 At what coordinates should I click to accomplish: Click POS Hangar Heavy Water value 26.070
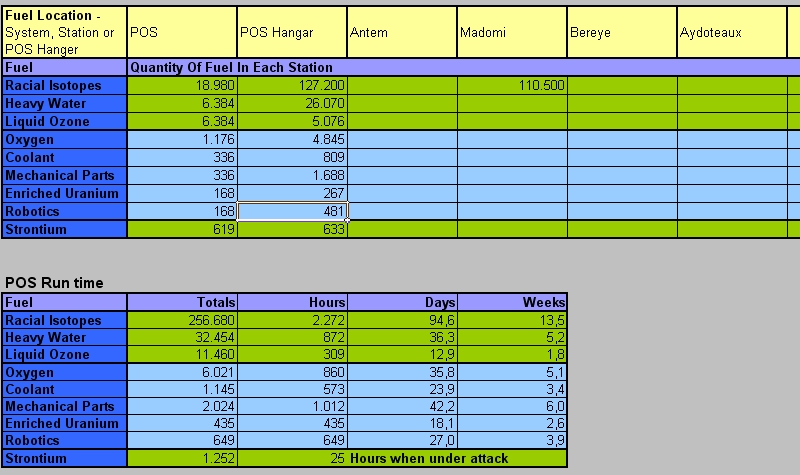292,104
